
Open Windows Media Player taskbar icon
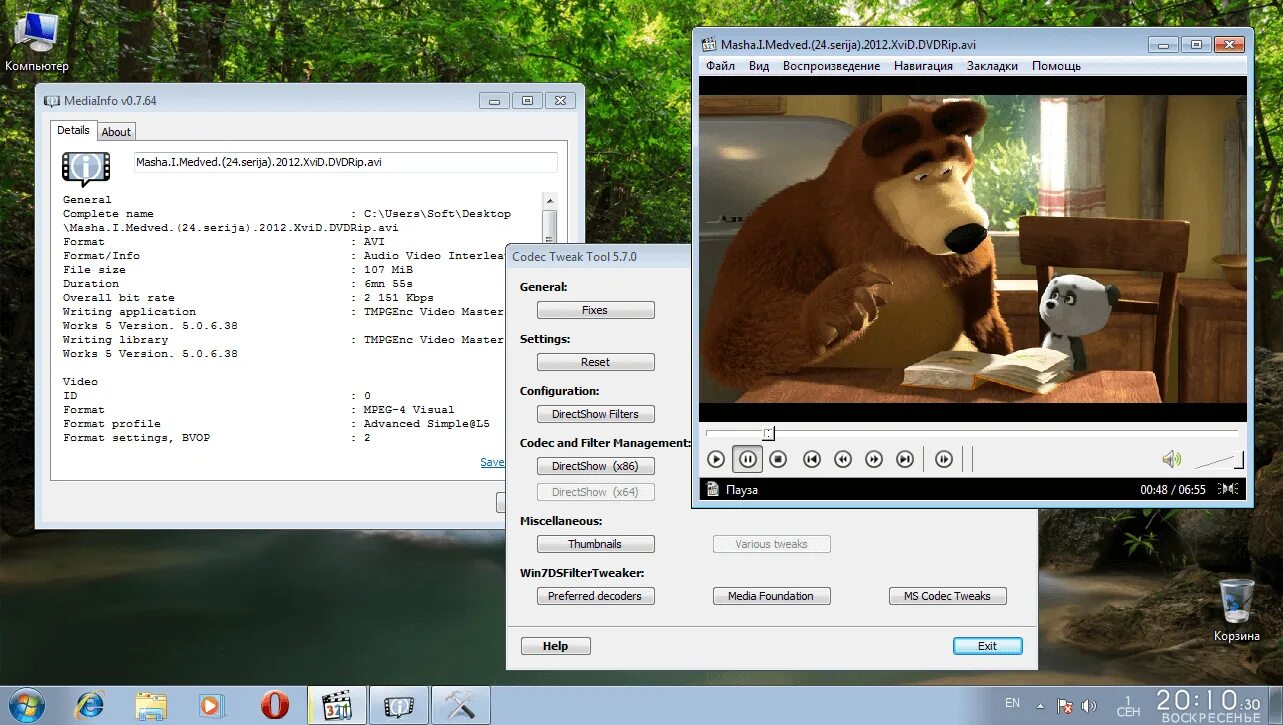pyautogui.click(x=213, y=705)
